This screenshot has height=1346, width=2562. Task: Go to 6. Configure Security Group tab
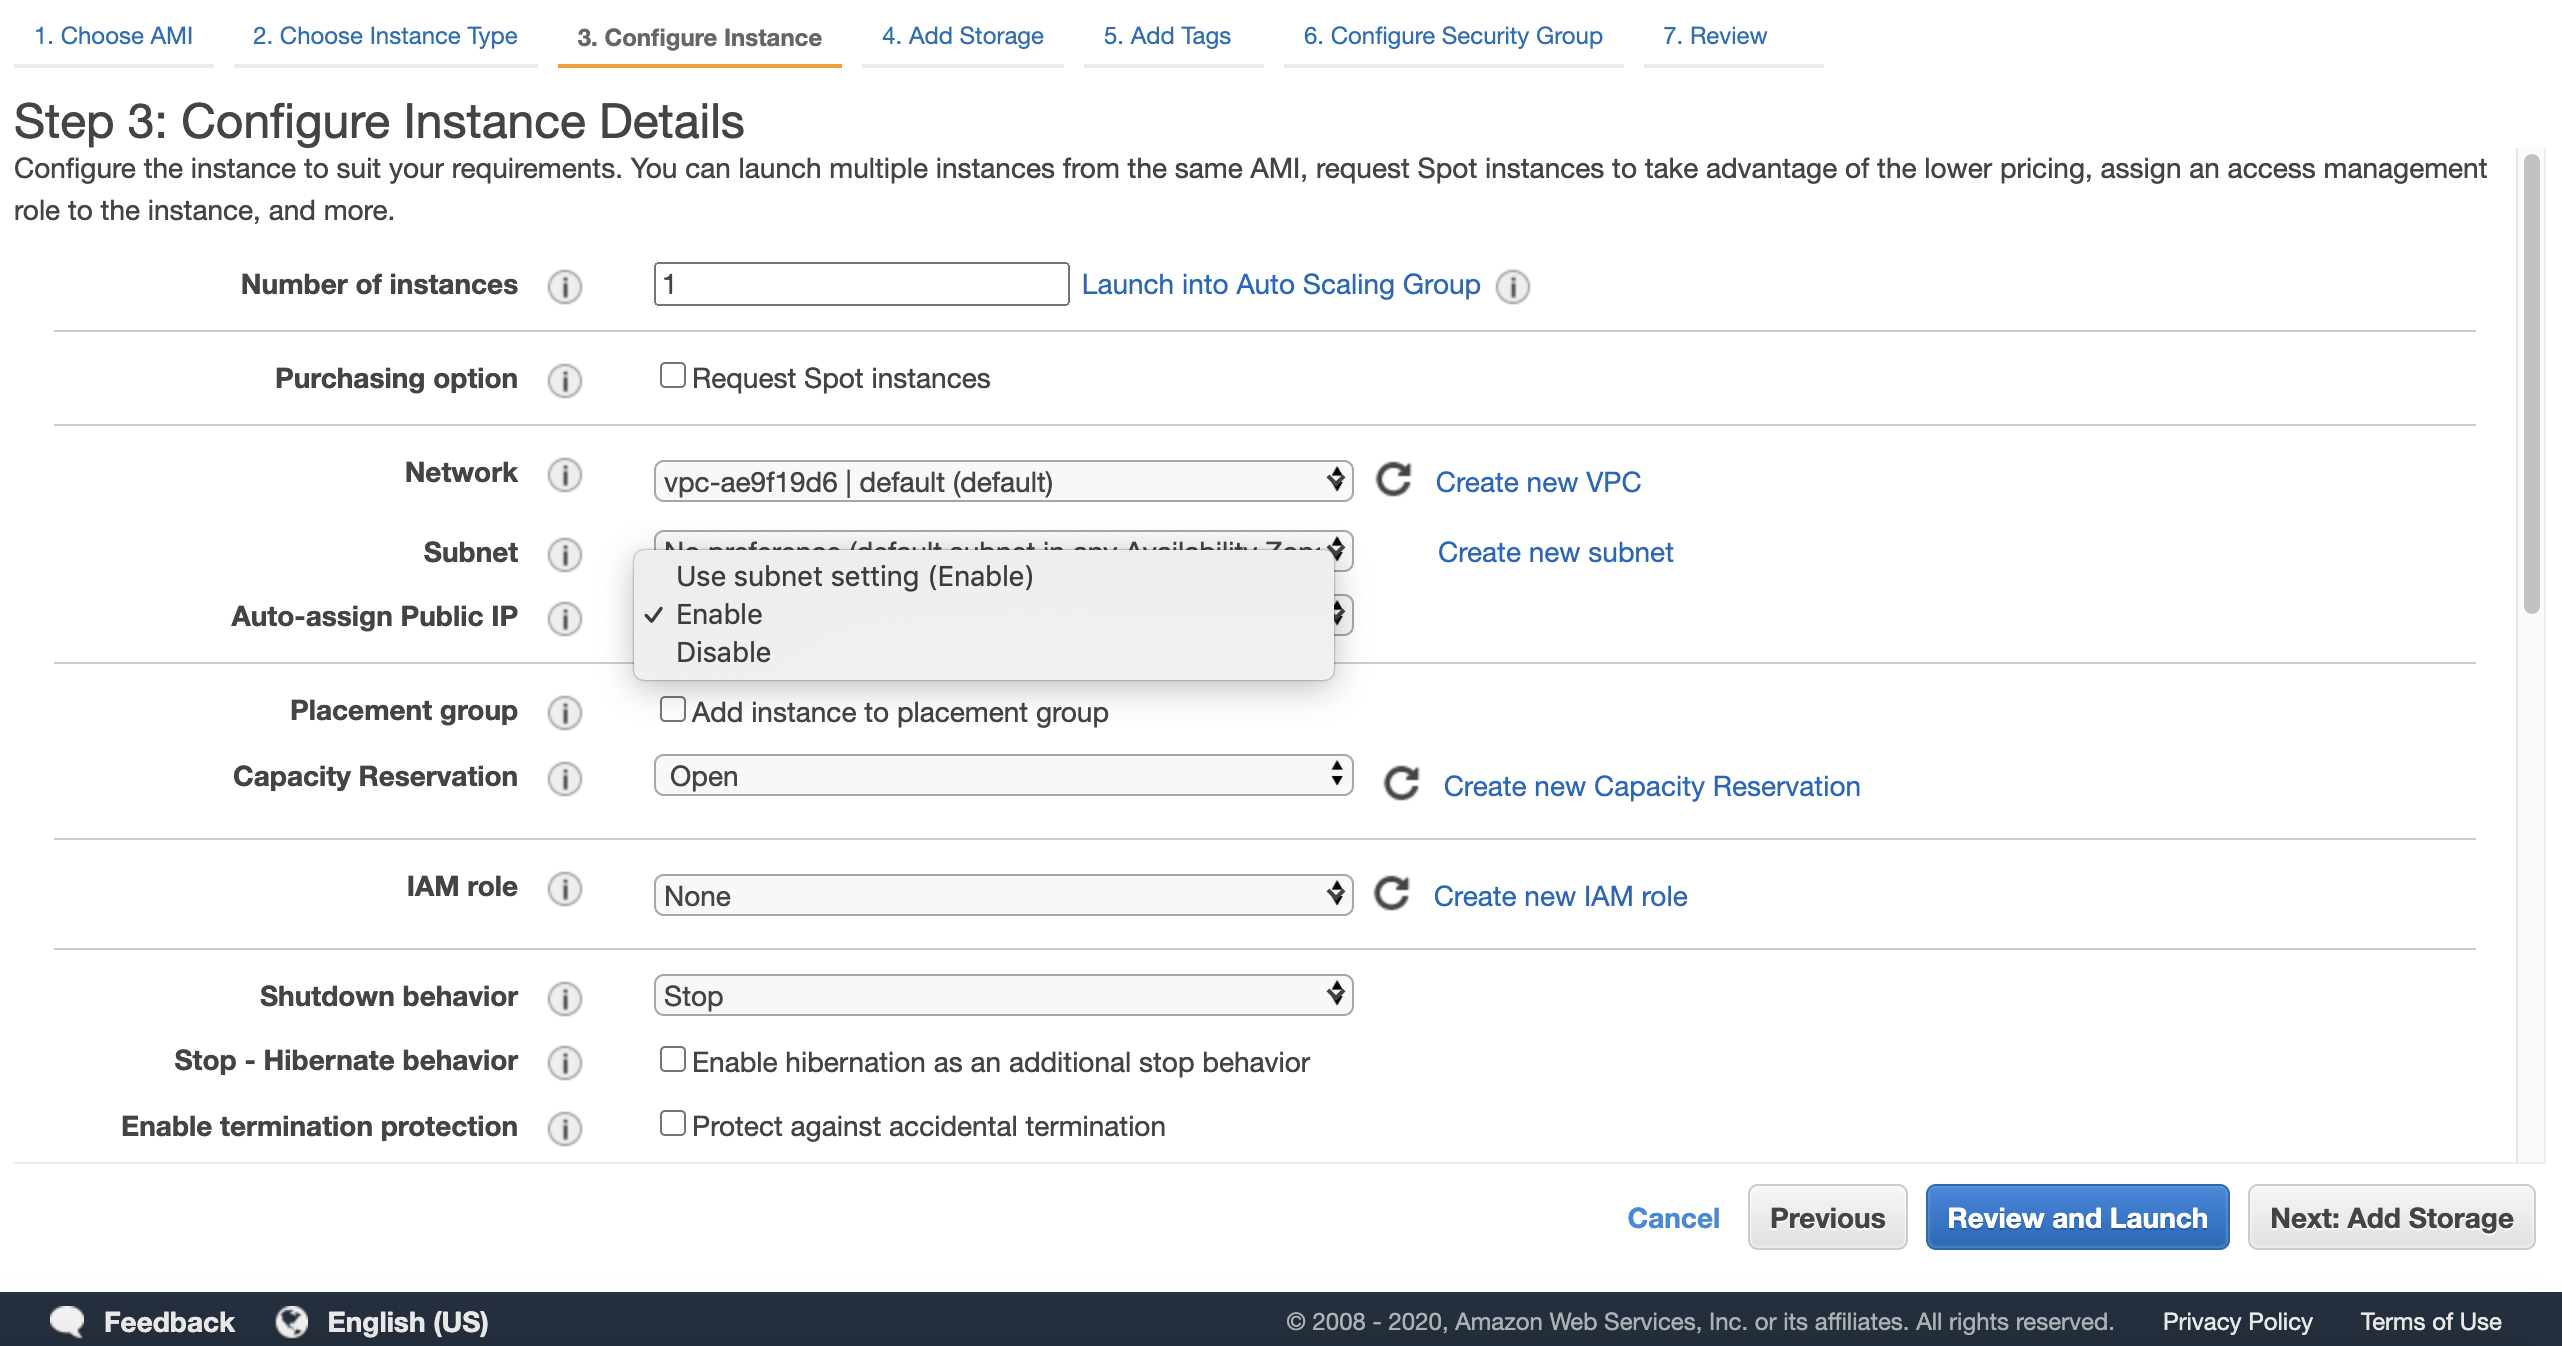(1452, 36)
